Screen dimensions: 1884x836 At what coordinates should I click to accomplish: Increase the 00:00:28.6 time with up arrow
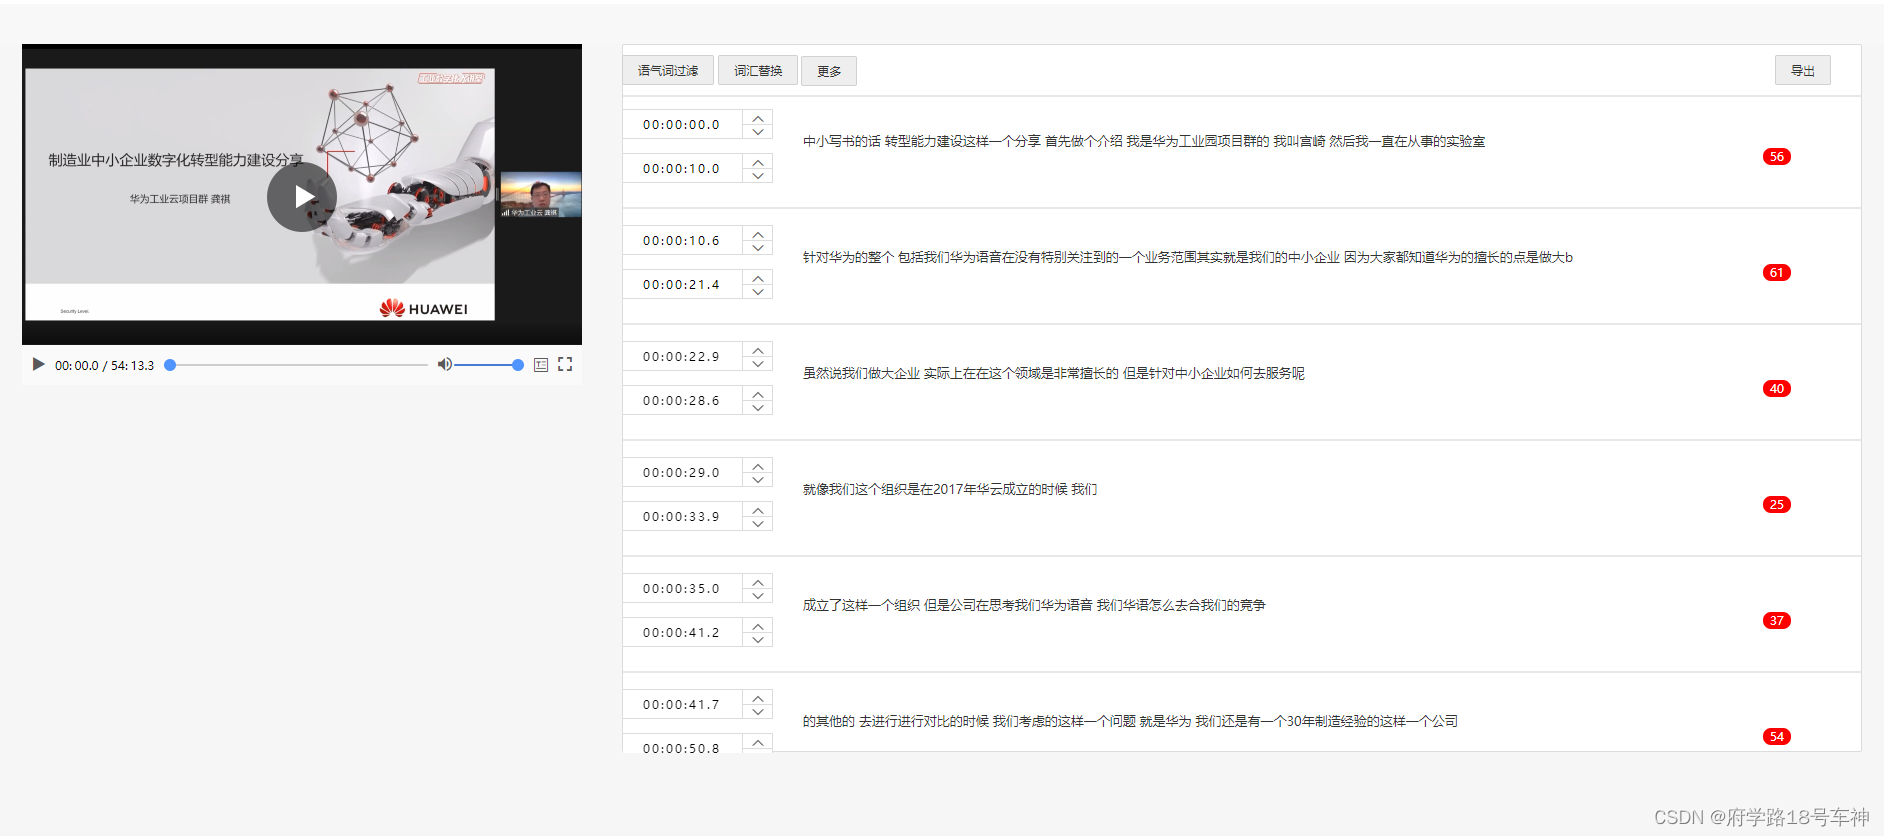[x=758, y=393]
